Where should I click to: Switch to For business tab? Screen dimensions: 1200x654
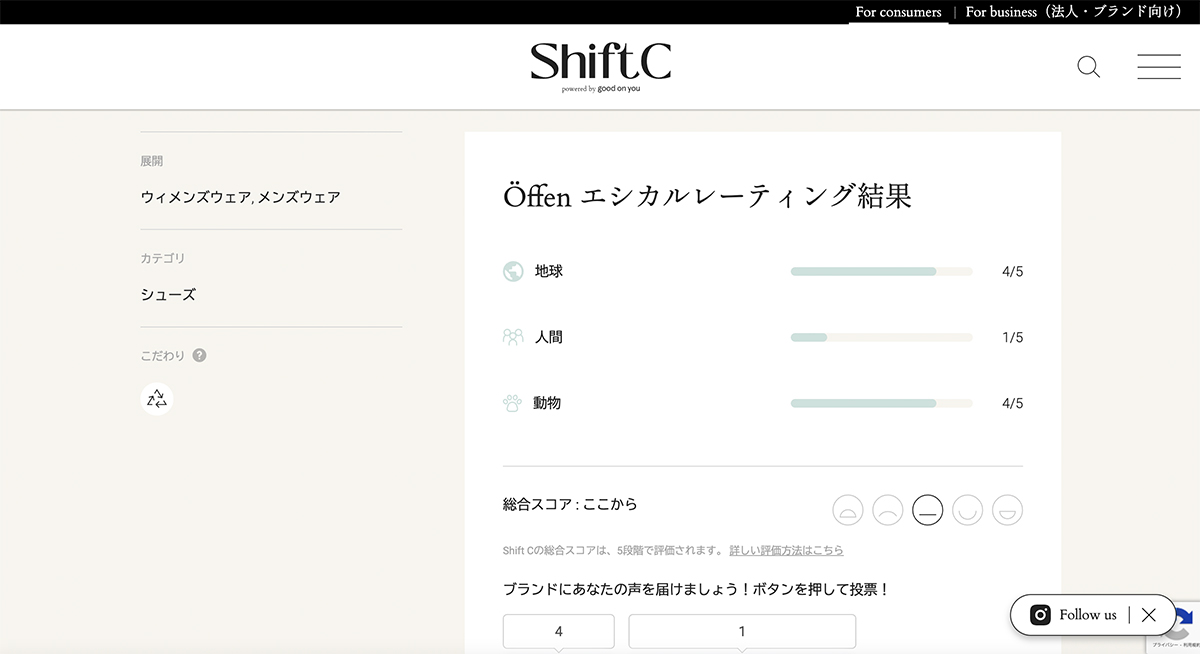click(x=1075, y=12)
